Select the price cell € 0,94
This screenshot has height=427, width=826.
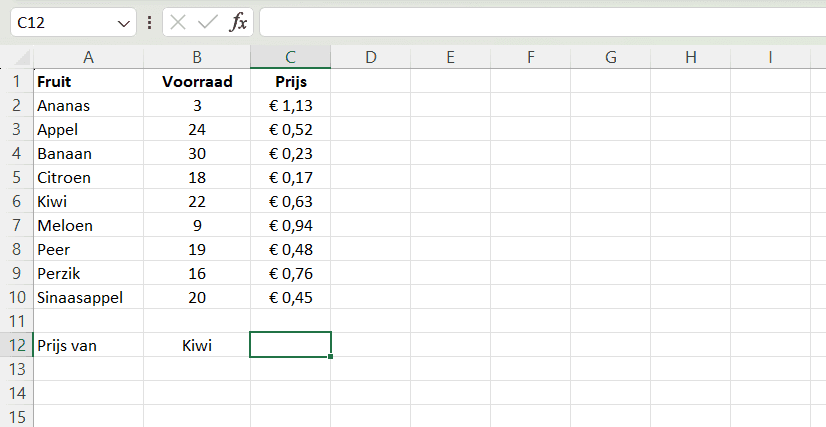(290, 225)
